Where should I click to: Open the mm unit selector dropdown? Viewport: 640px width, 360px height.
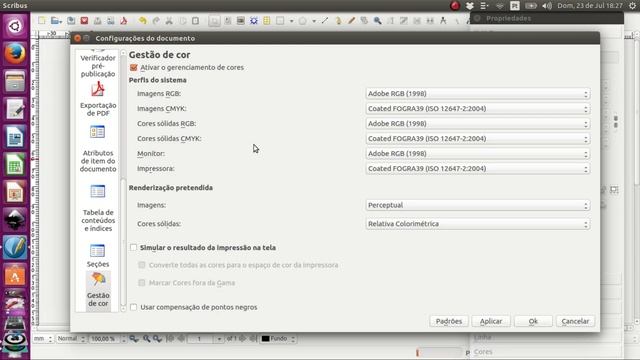43,338
